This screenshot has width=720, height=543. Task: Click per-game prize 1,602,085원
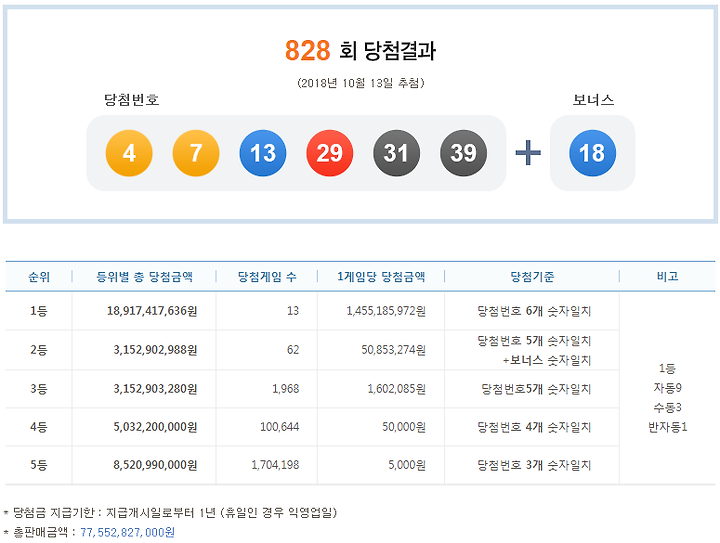[397, 389]
